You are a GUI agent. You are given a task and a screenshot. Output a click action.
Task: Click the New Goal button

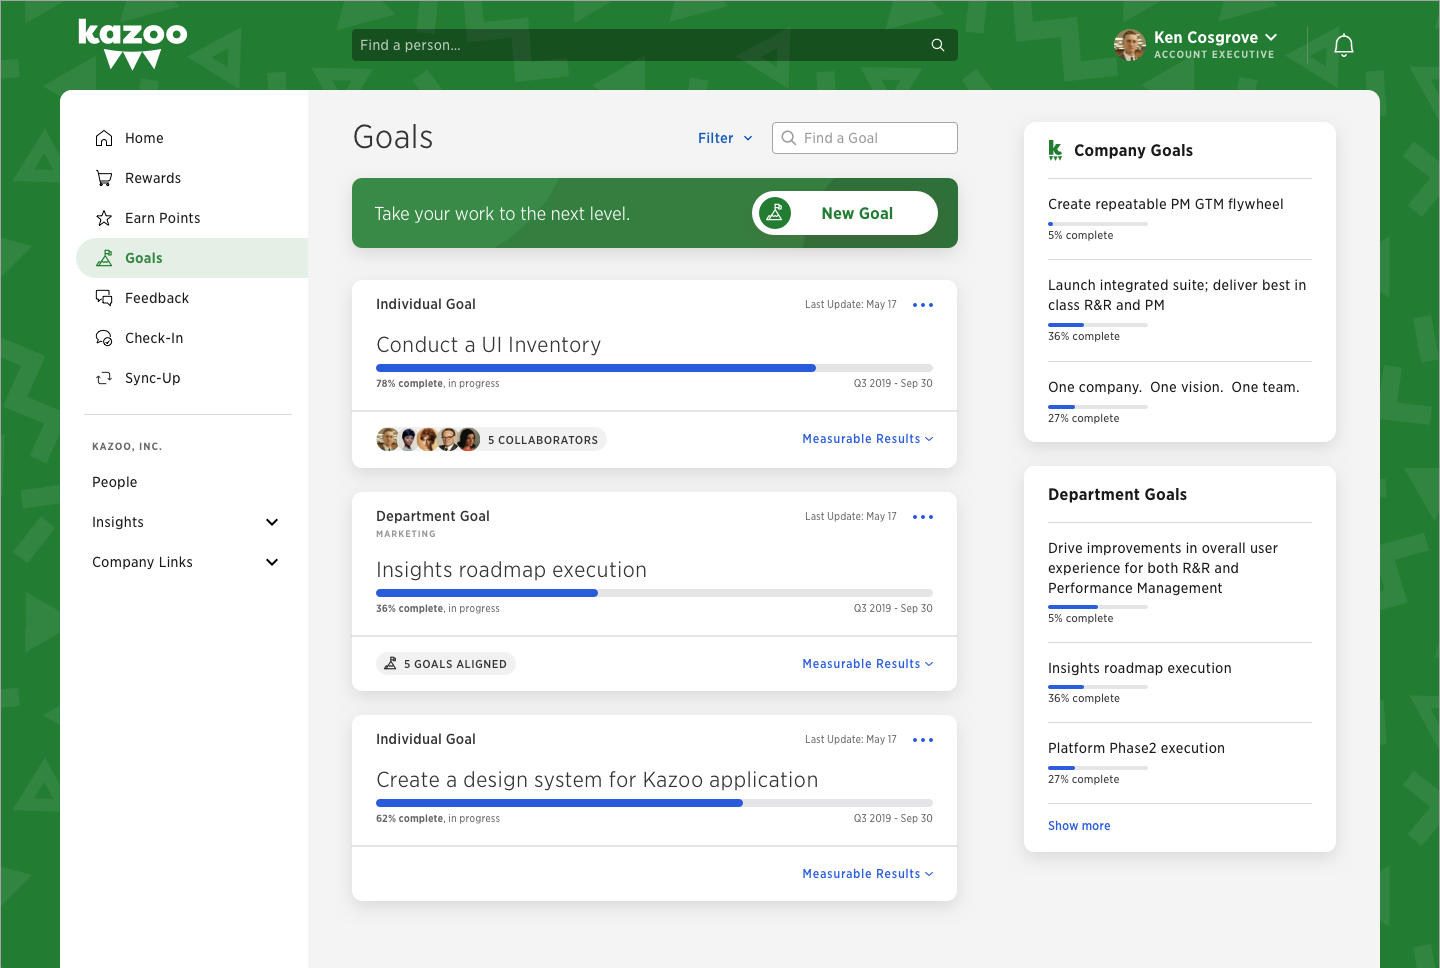pos(845,213)
